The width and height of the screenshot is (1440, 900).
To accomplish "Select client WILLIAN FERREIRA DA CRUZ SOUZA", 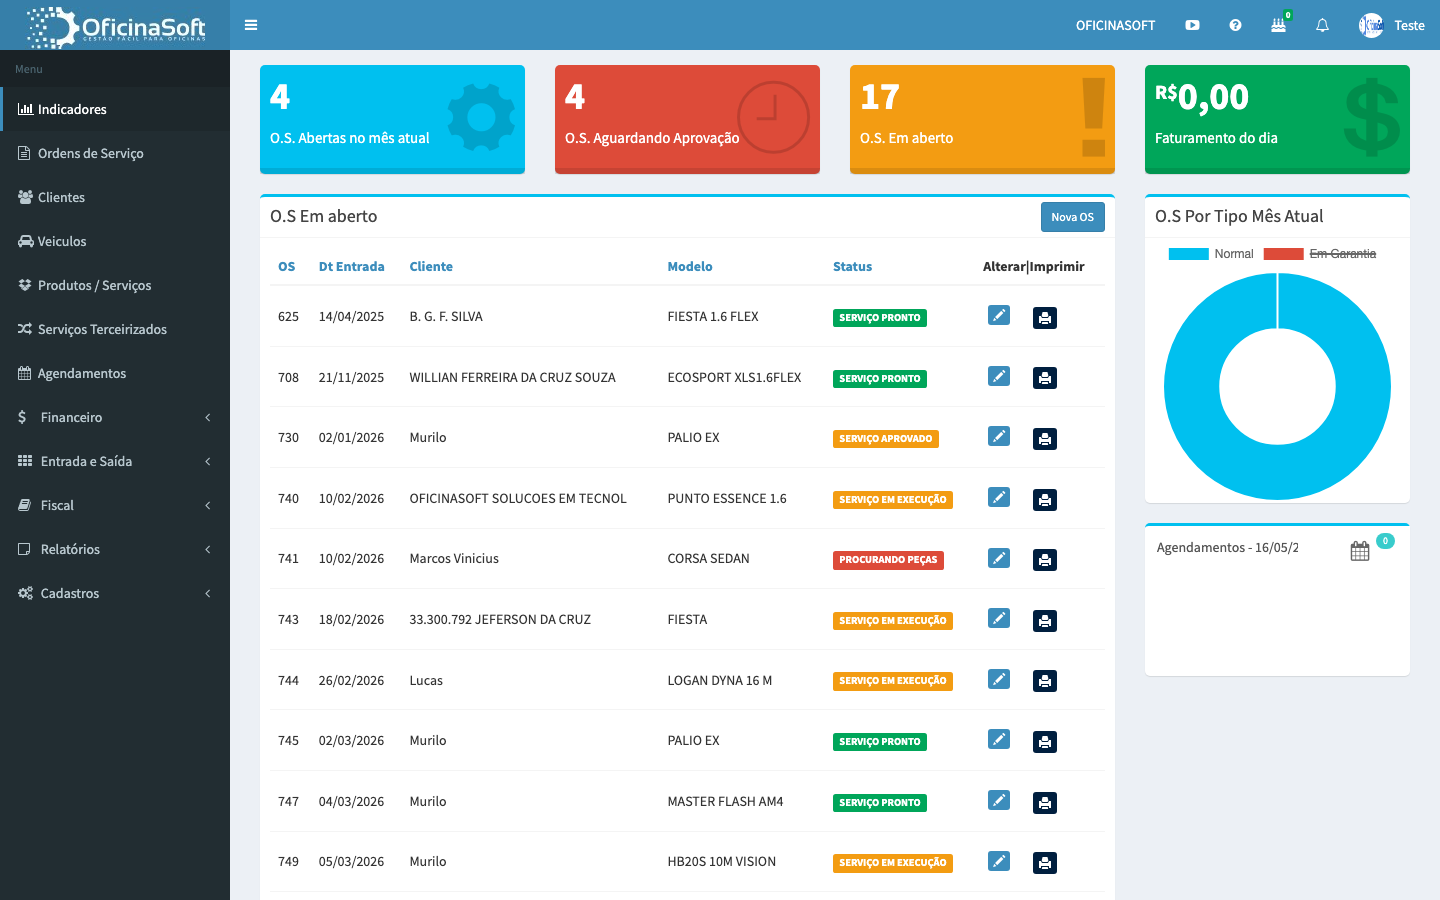I will point(512,377).
